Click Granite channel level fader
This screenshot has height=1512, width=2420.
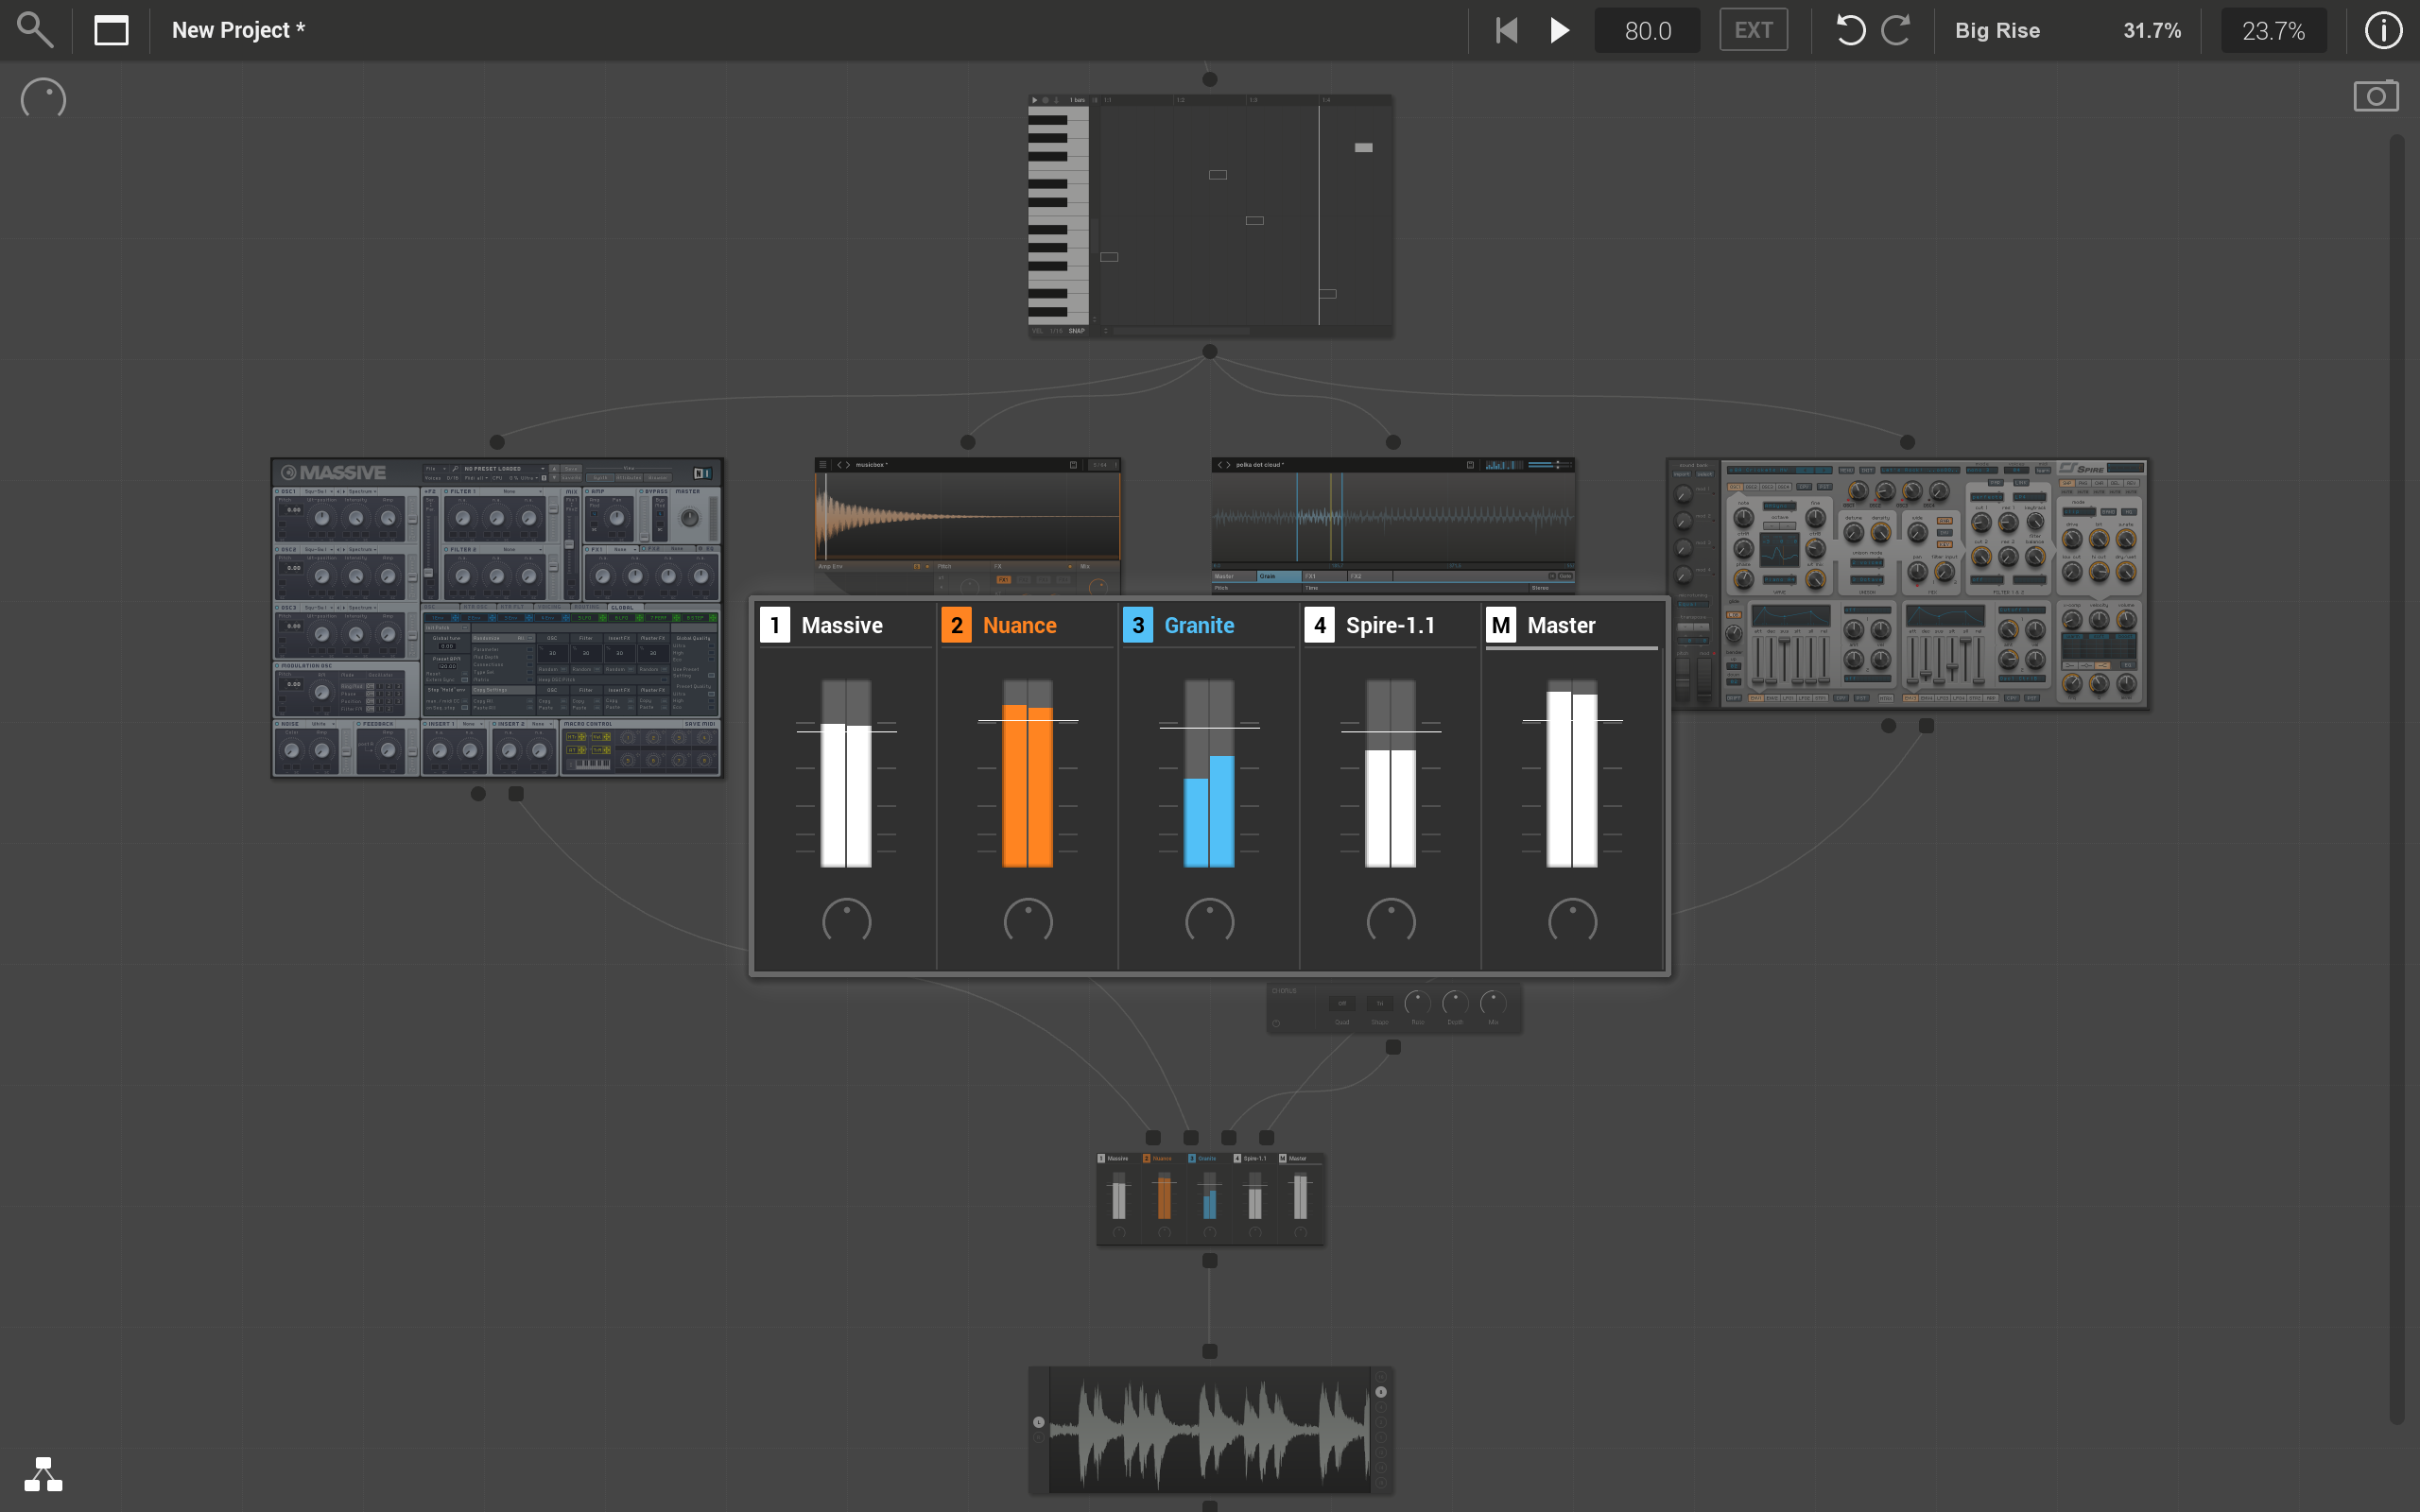[x=1209, y=774]
